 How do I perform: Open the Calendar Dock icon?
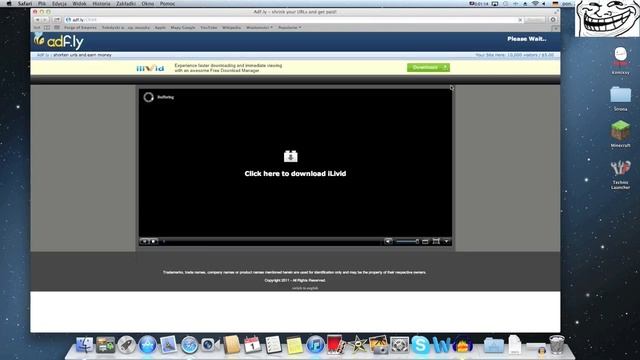coord(253,345)
